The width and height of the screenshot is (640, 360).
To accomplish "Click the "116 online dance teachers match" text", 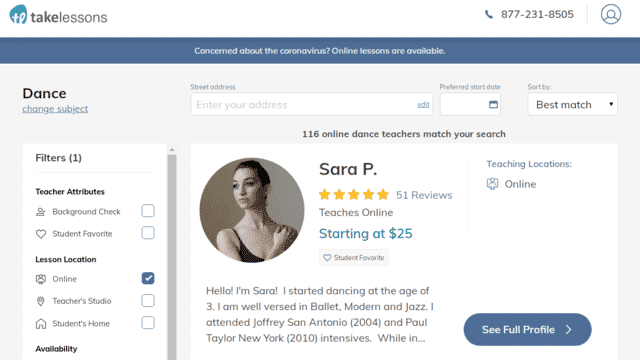I will click(x=404, y=134).
